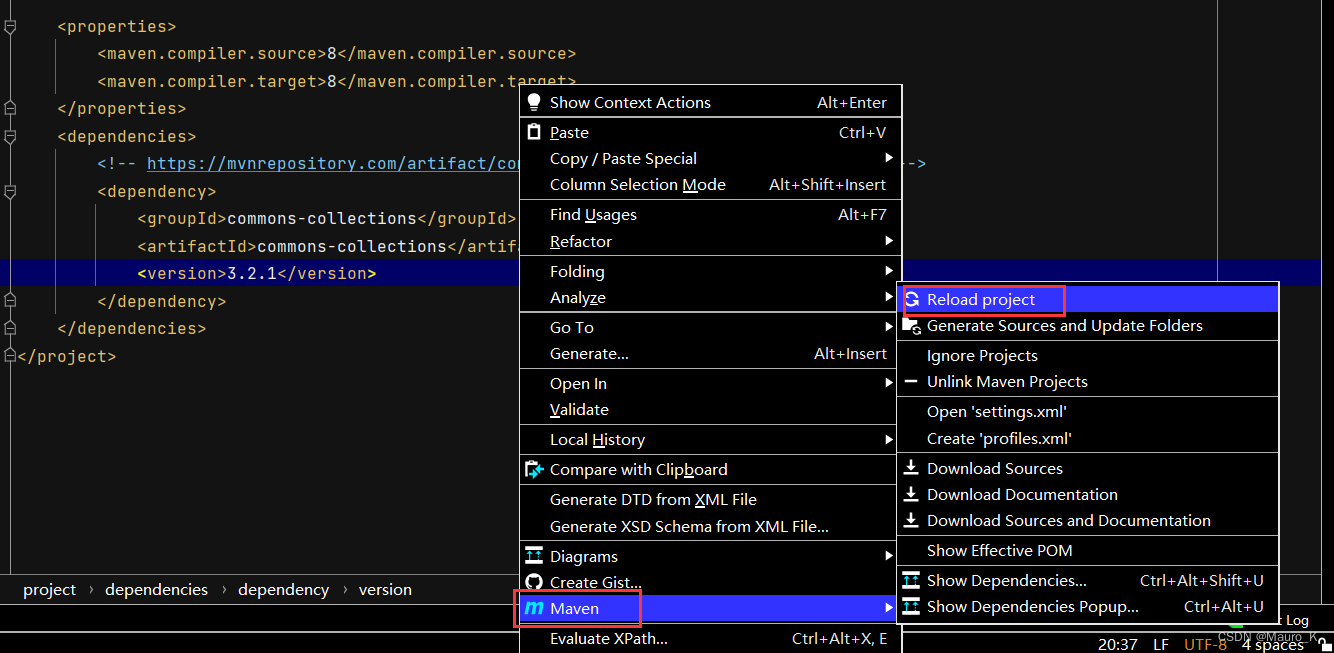This screenshot has height=653, width=1334.
Task: Collapse the properties tag fold marker
Action: click(10, 27)
